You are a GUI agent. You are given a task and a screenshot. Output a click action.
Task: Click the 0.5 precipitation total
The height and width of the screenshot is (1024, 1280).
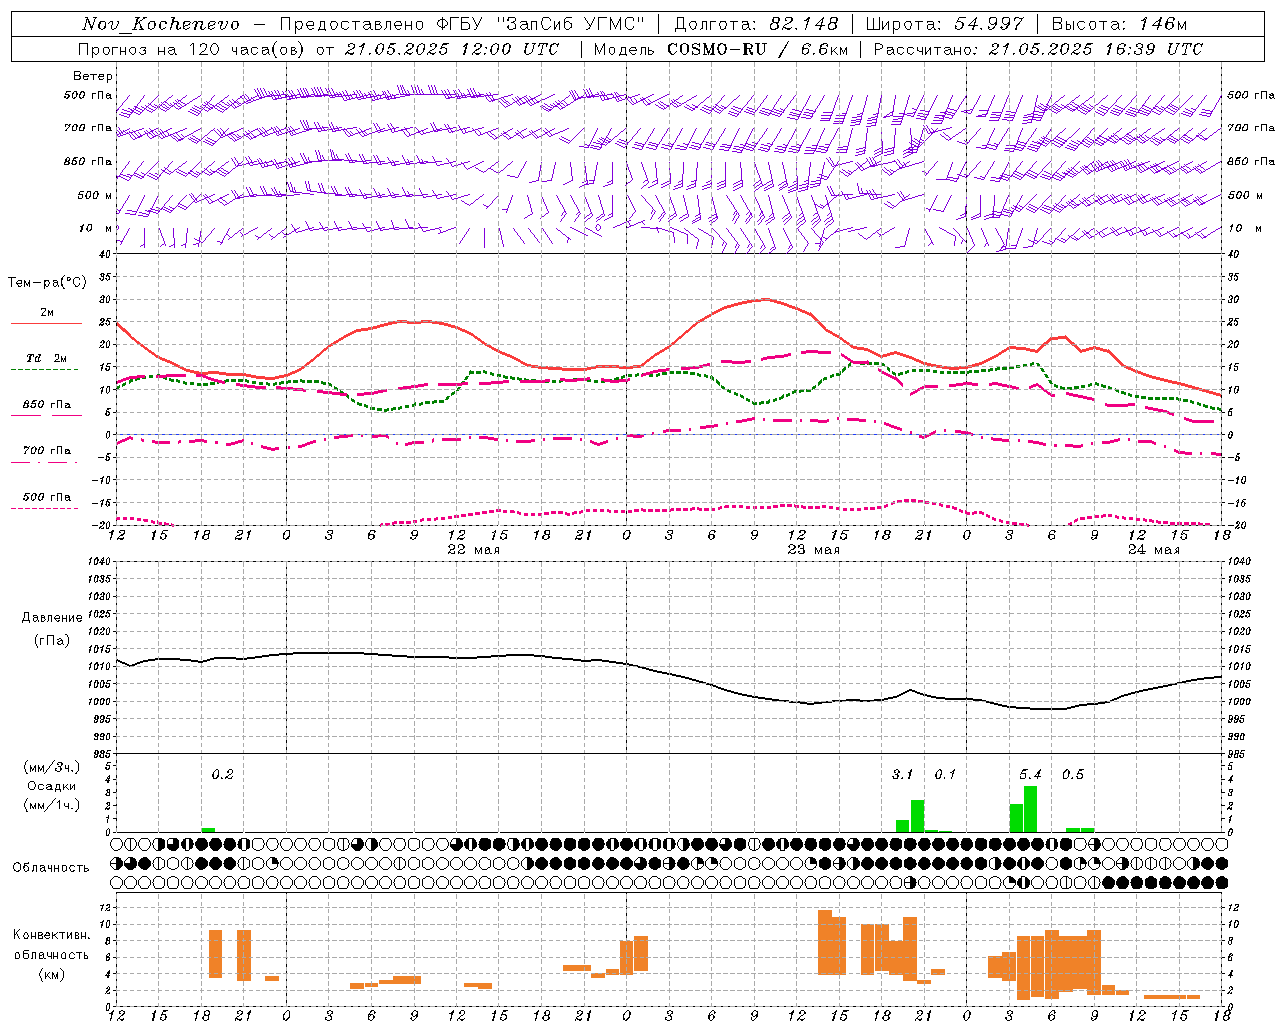tap(1072, 774)
